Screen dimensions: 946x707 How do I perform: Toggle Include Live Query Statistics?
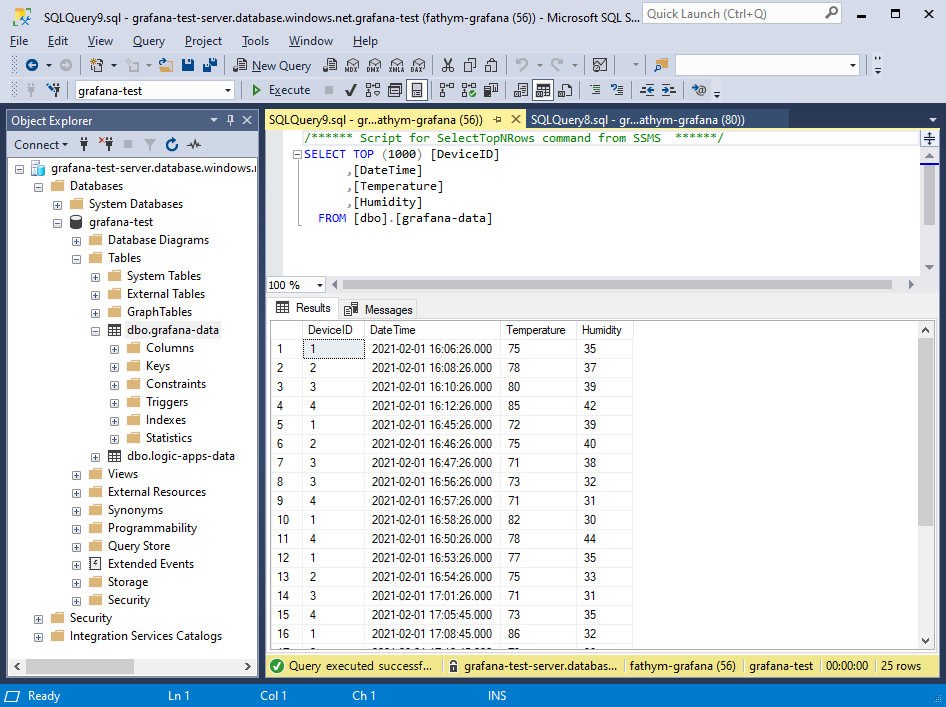pyautogui.click(x=469, y=90)
